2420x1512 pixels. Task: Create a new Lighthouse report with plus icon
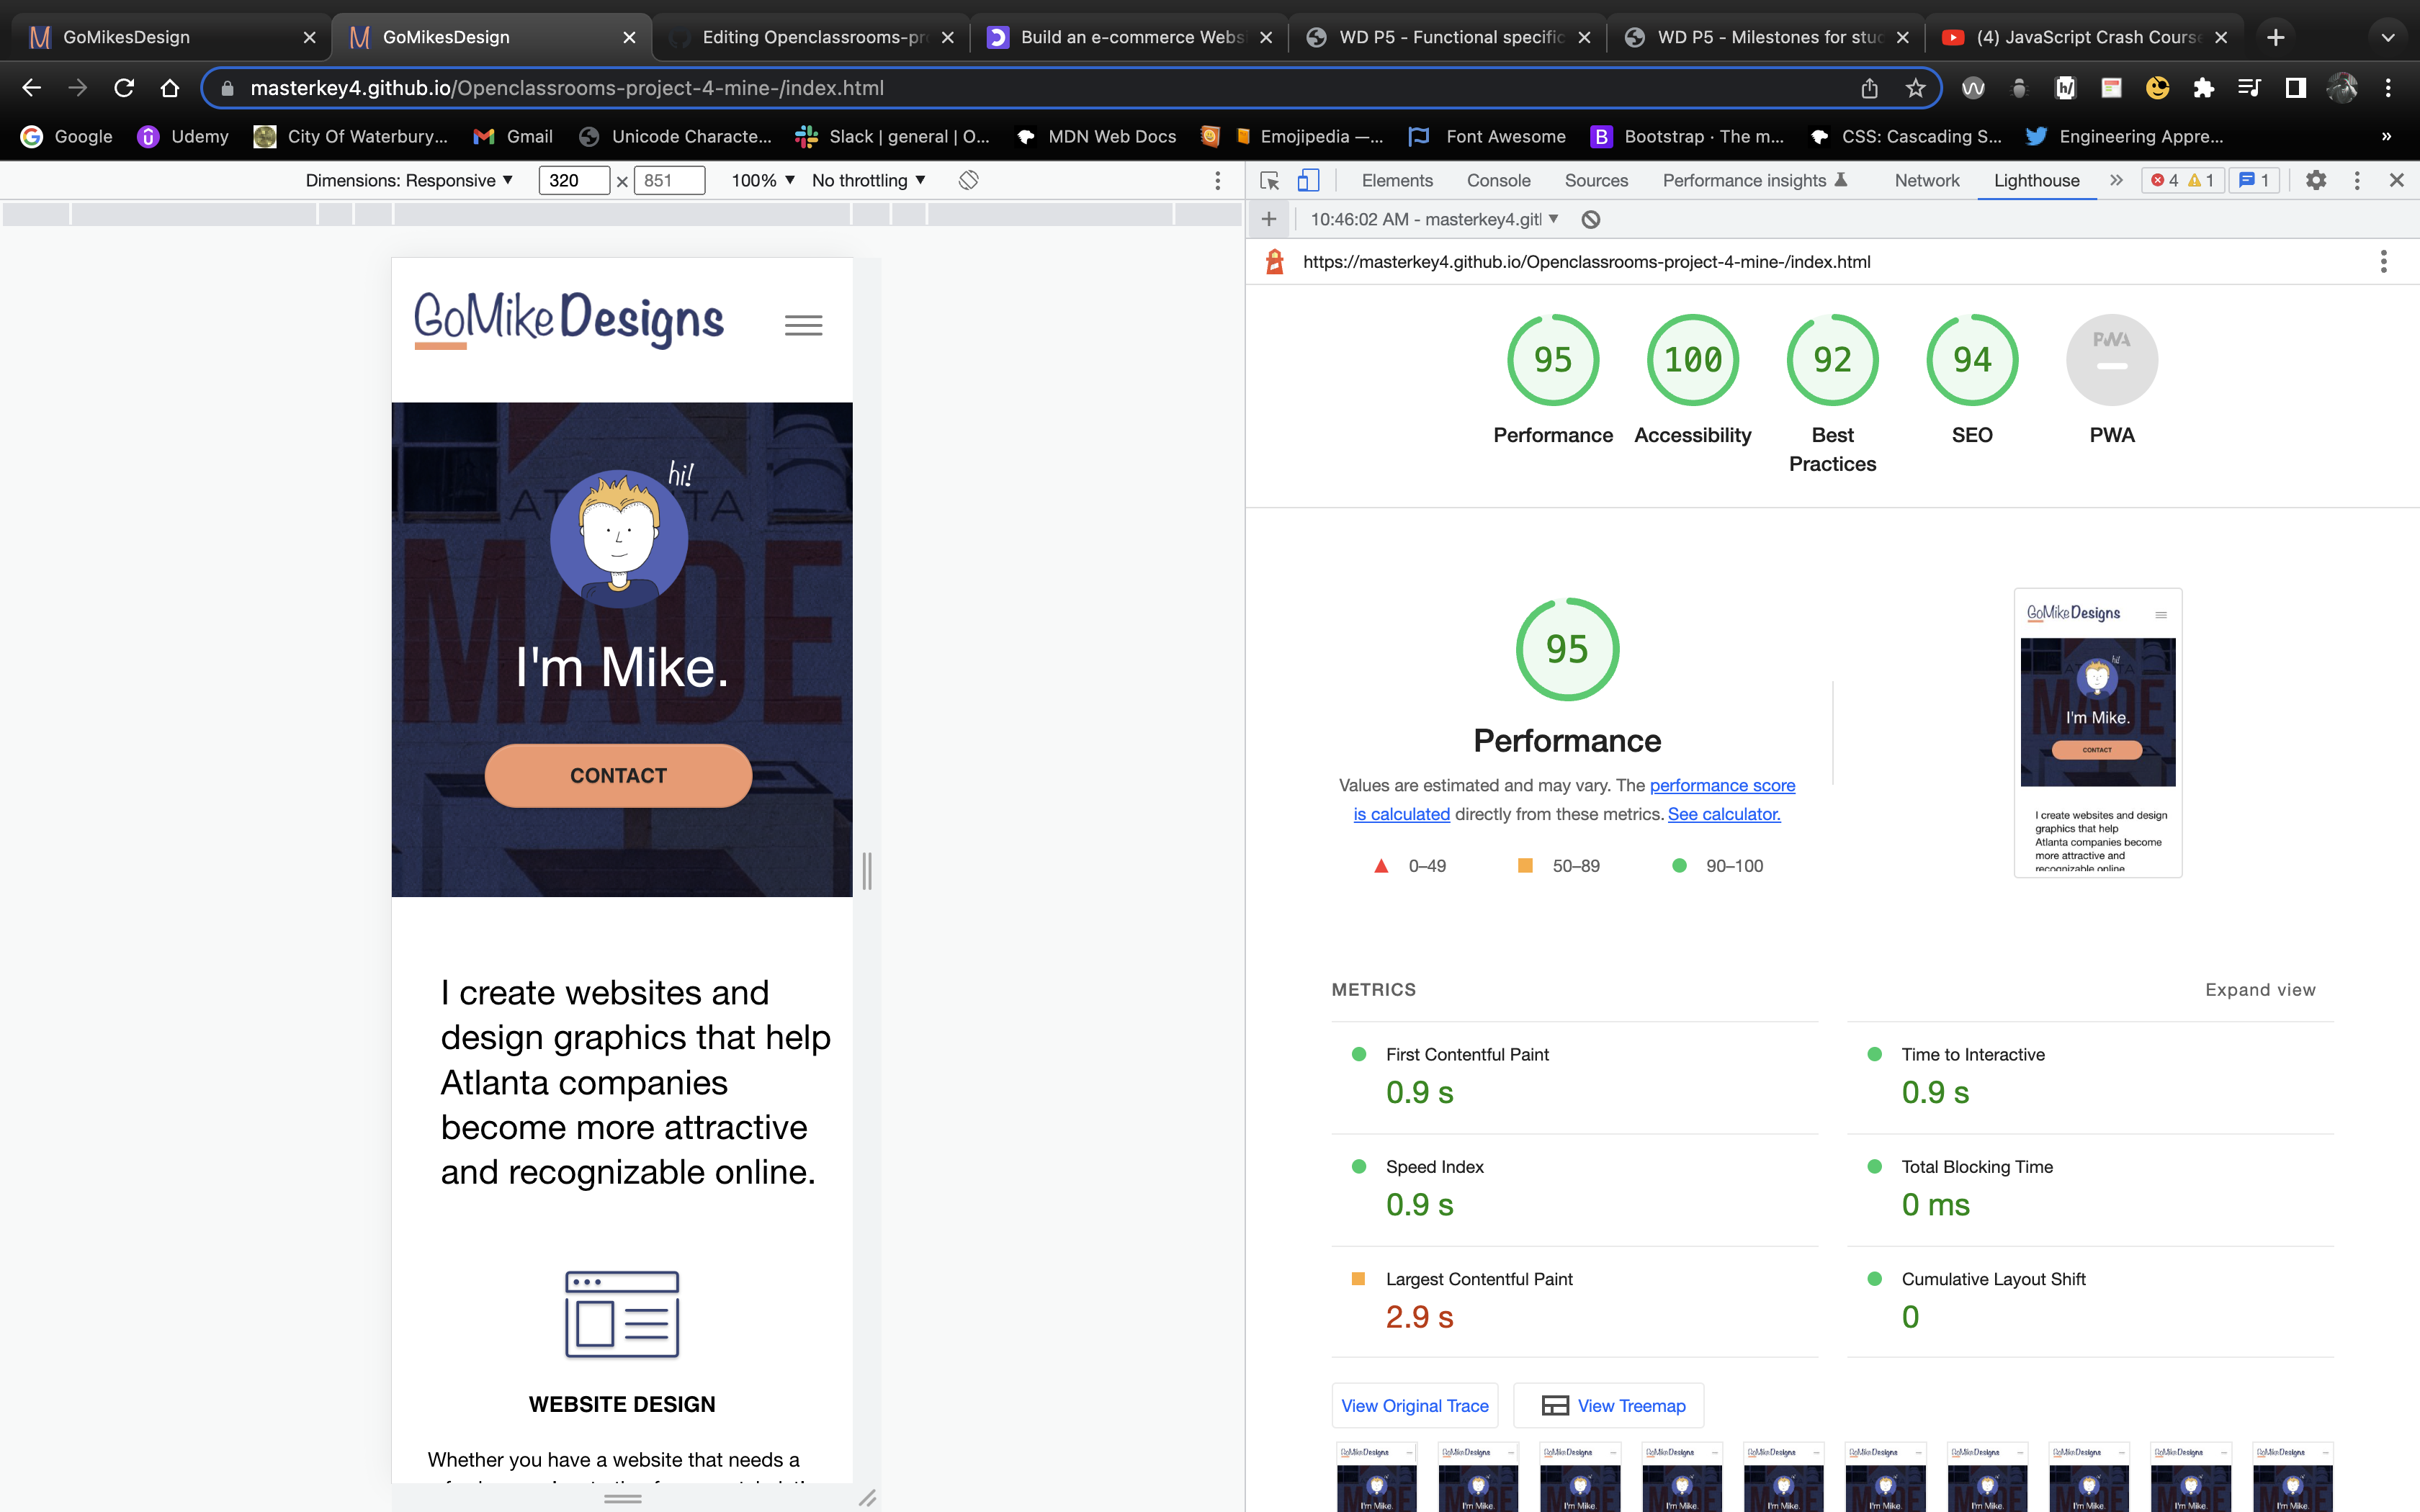(x=1268, y=219)
